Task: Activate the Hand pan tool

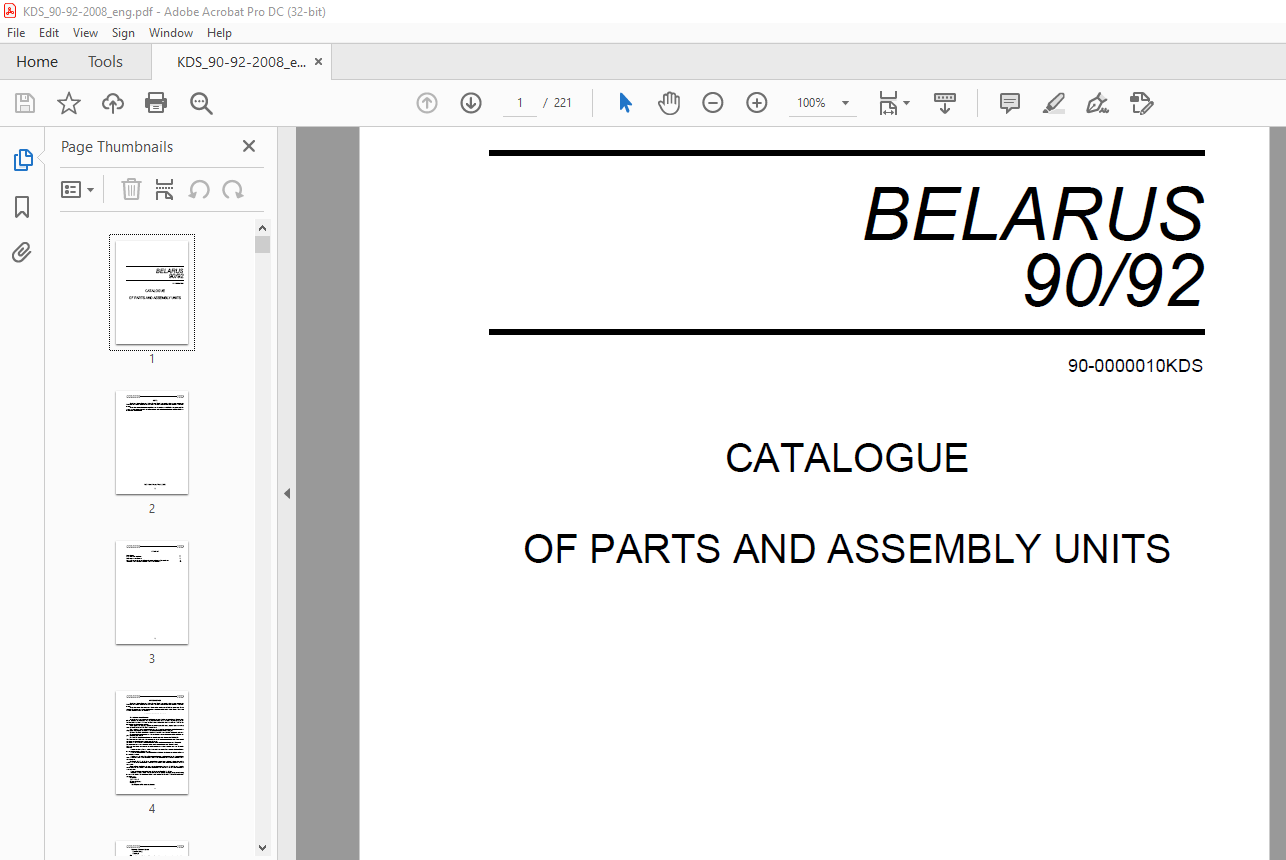Action: coord(669,103)
